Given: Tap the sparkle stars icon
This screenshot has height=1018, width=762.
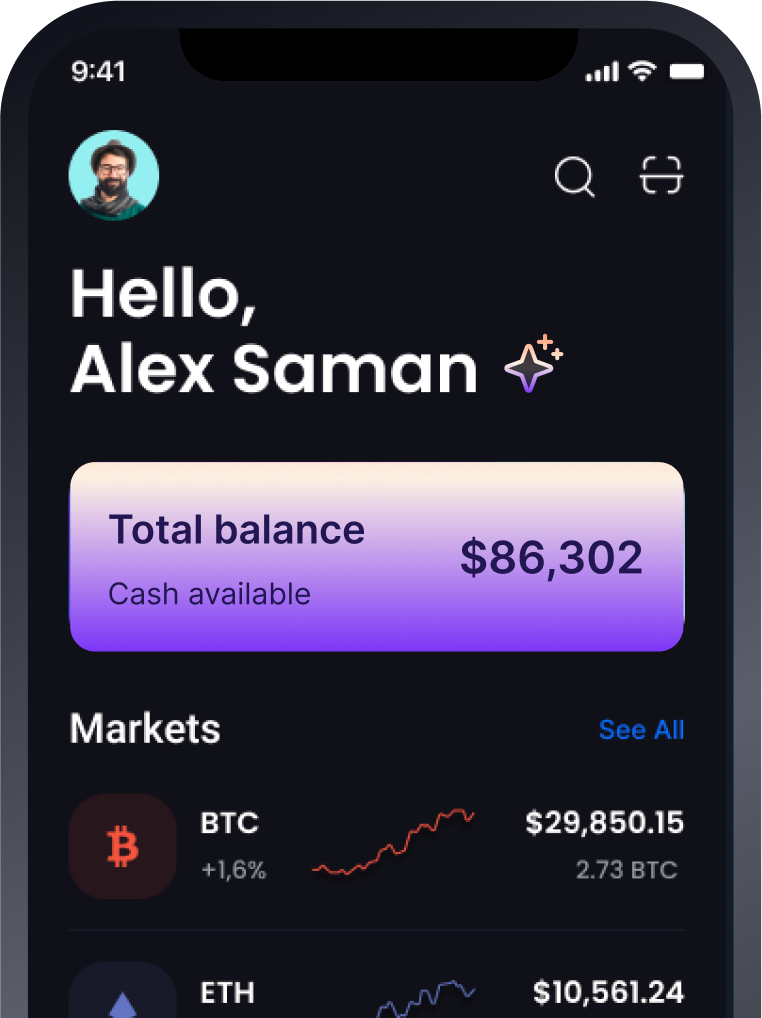Looking at the screenshot, I should pyautogui.click(x=534, y=365).
